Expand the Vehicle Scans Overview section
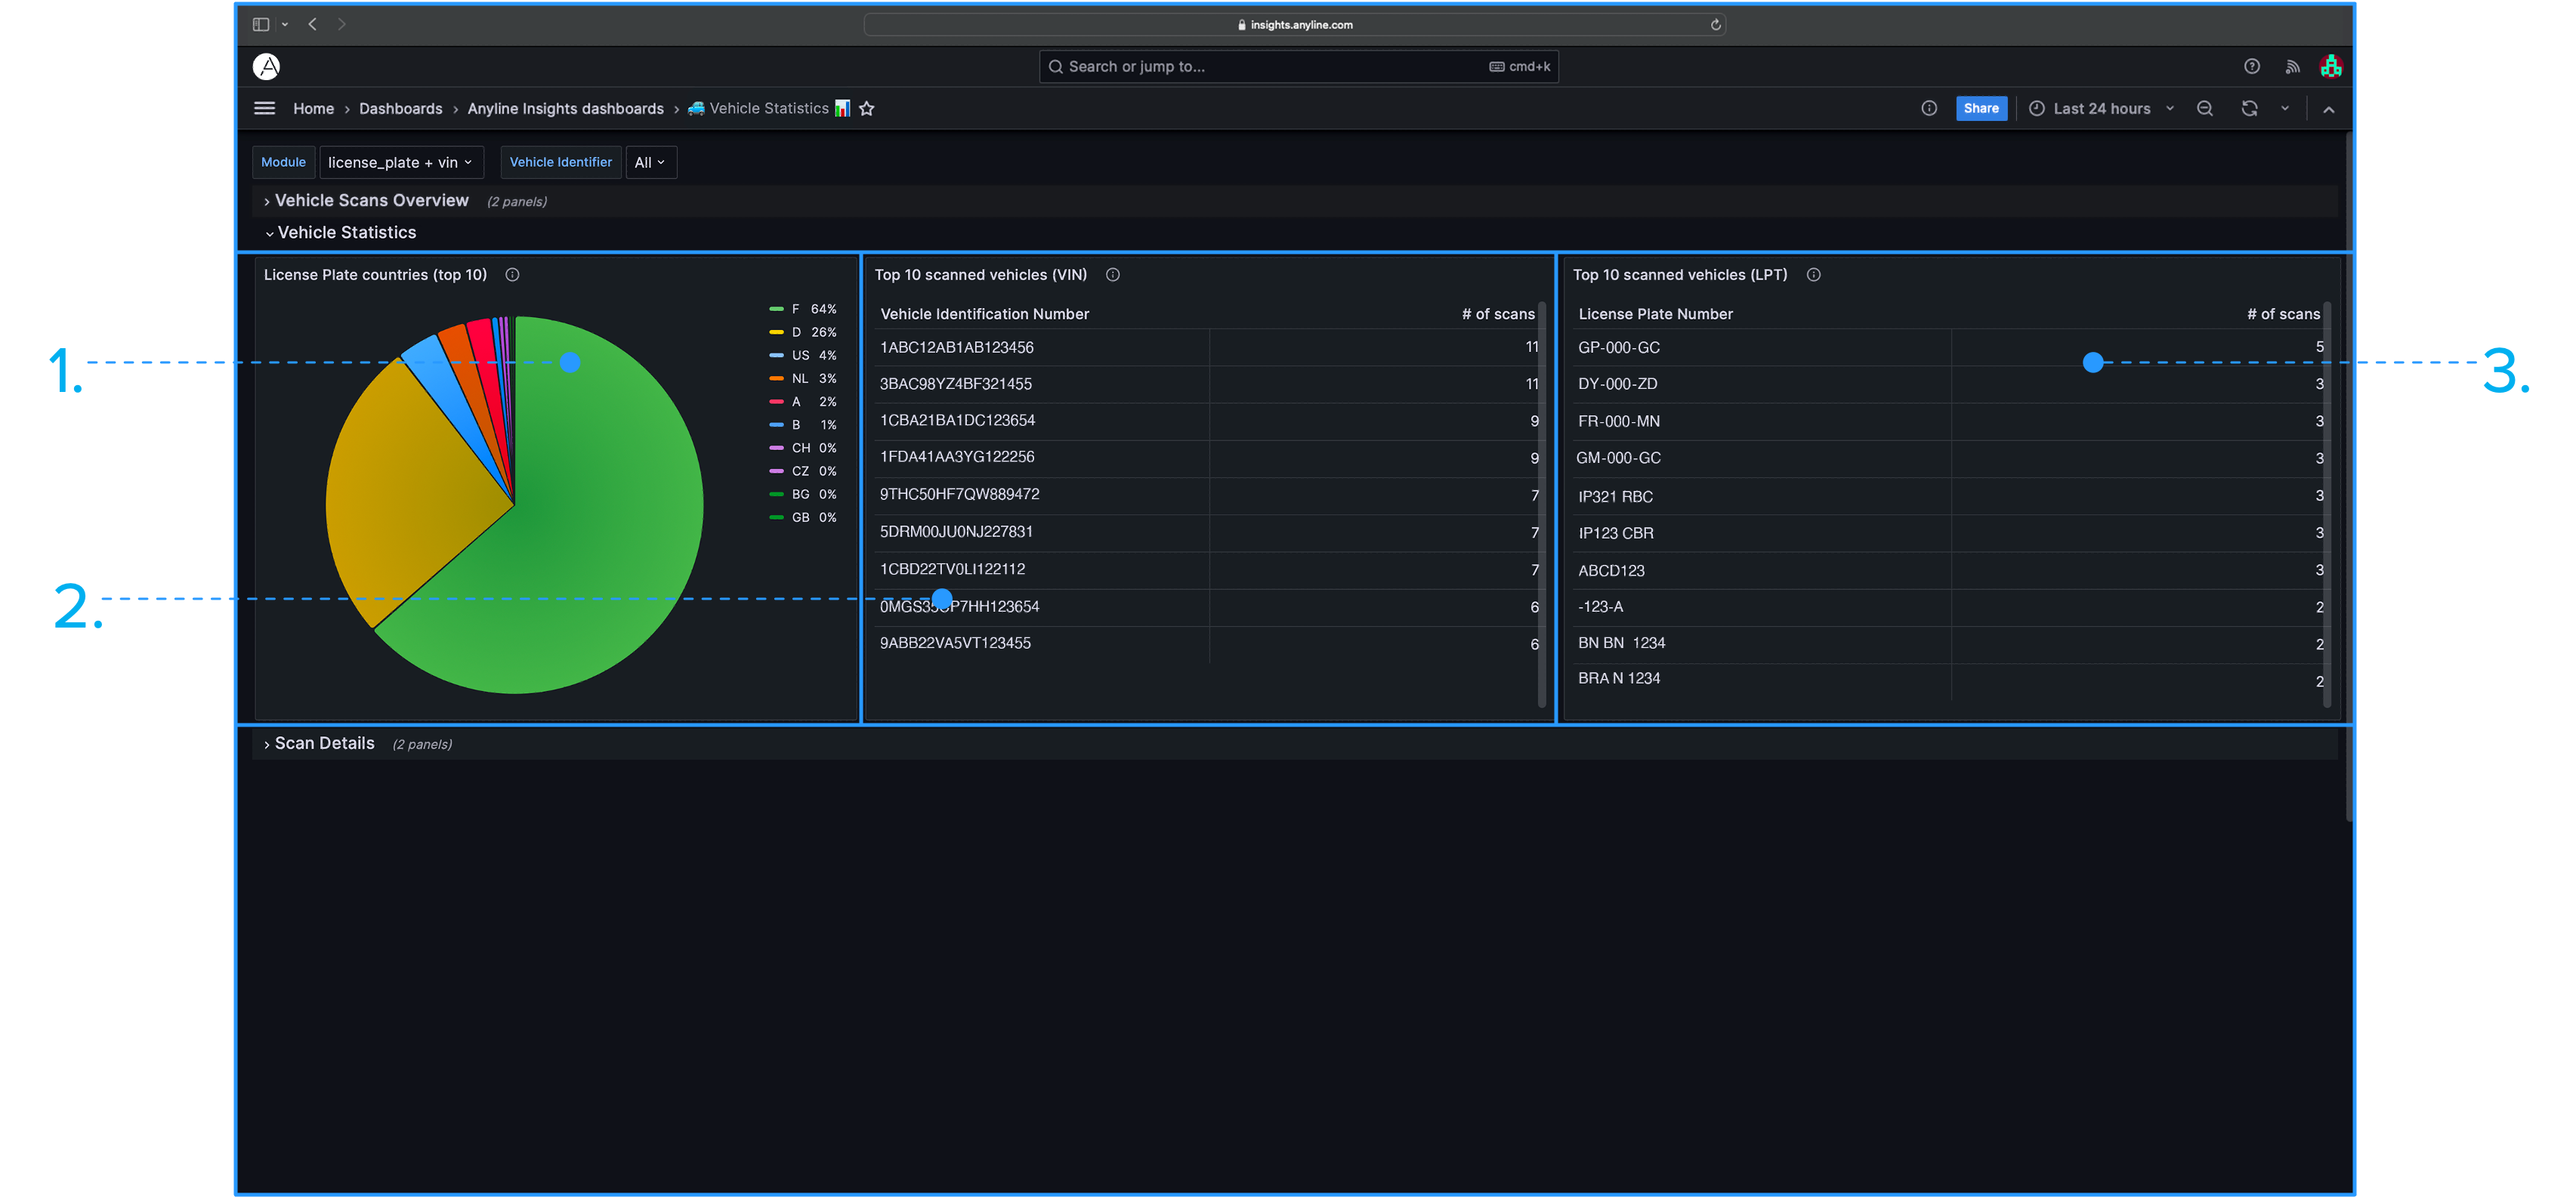The image size is (2576, 1197). (x=267, y=200)
